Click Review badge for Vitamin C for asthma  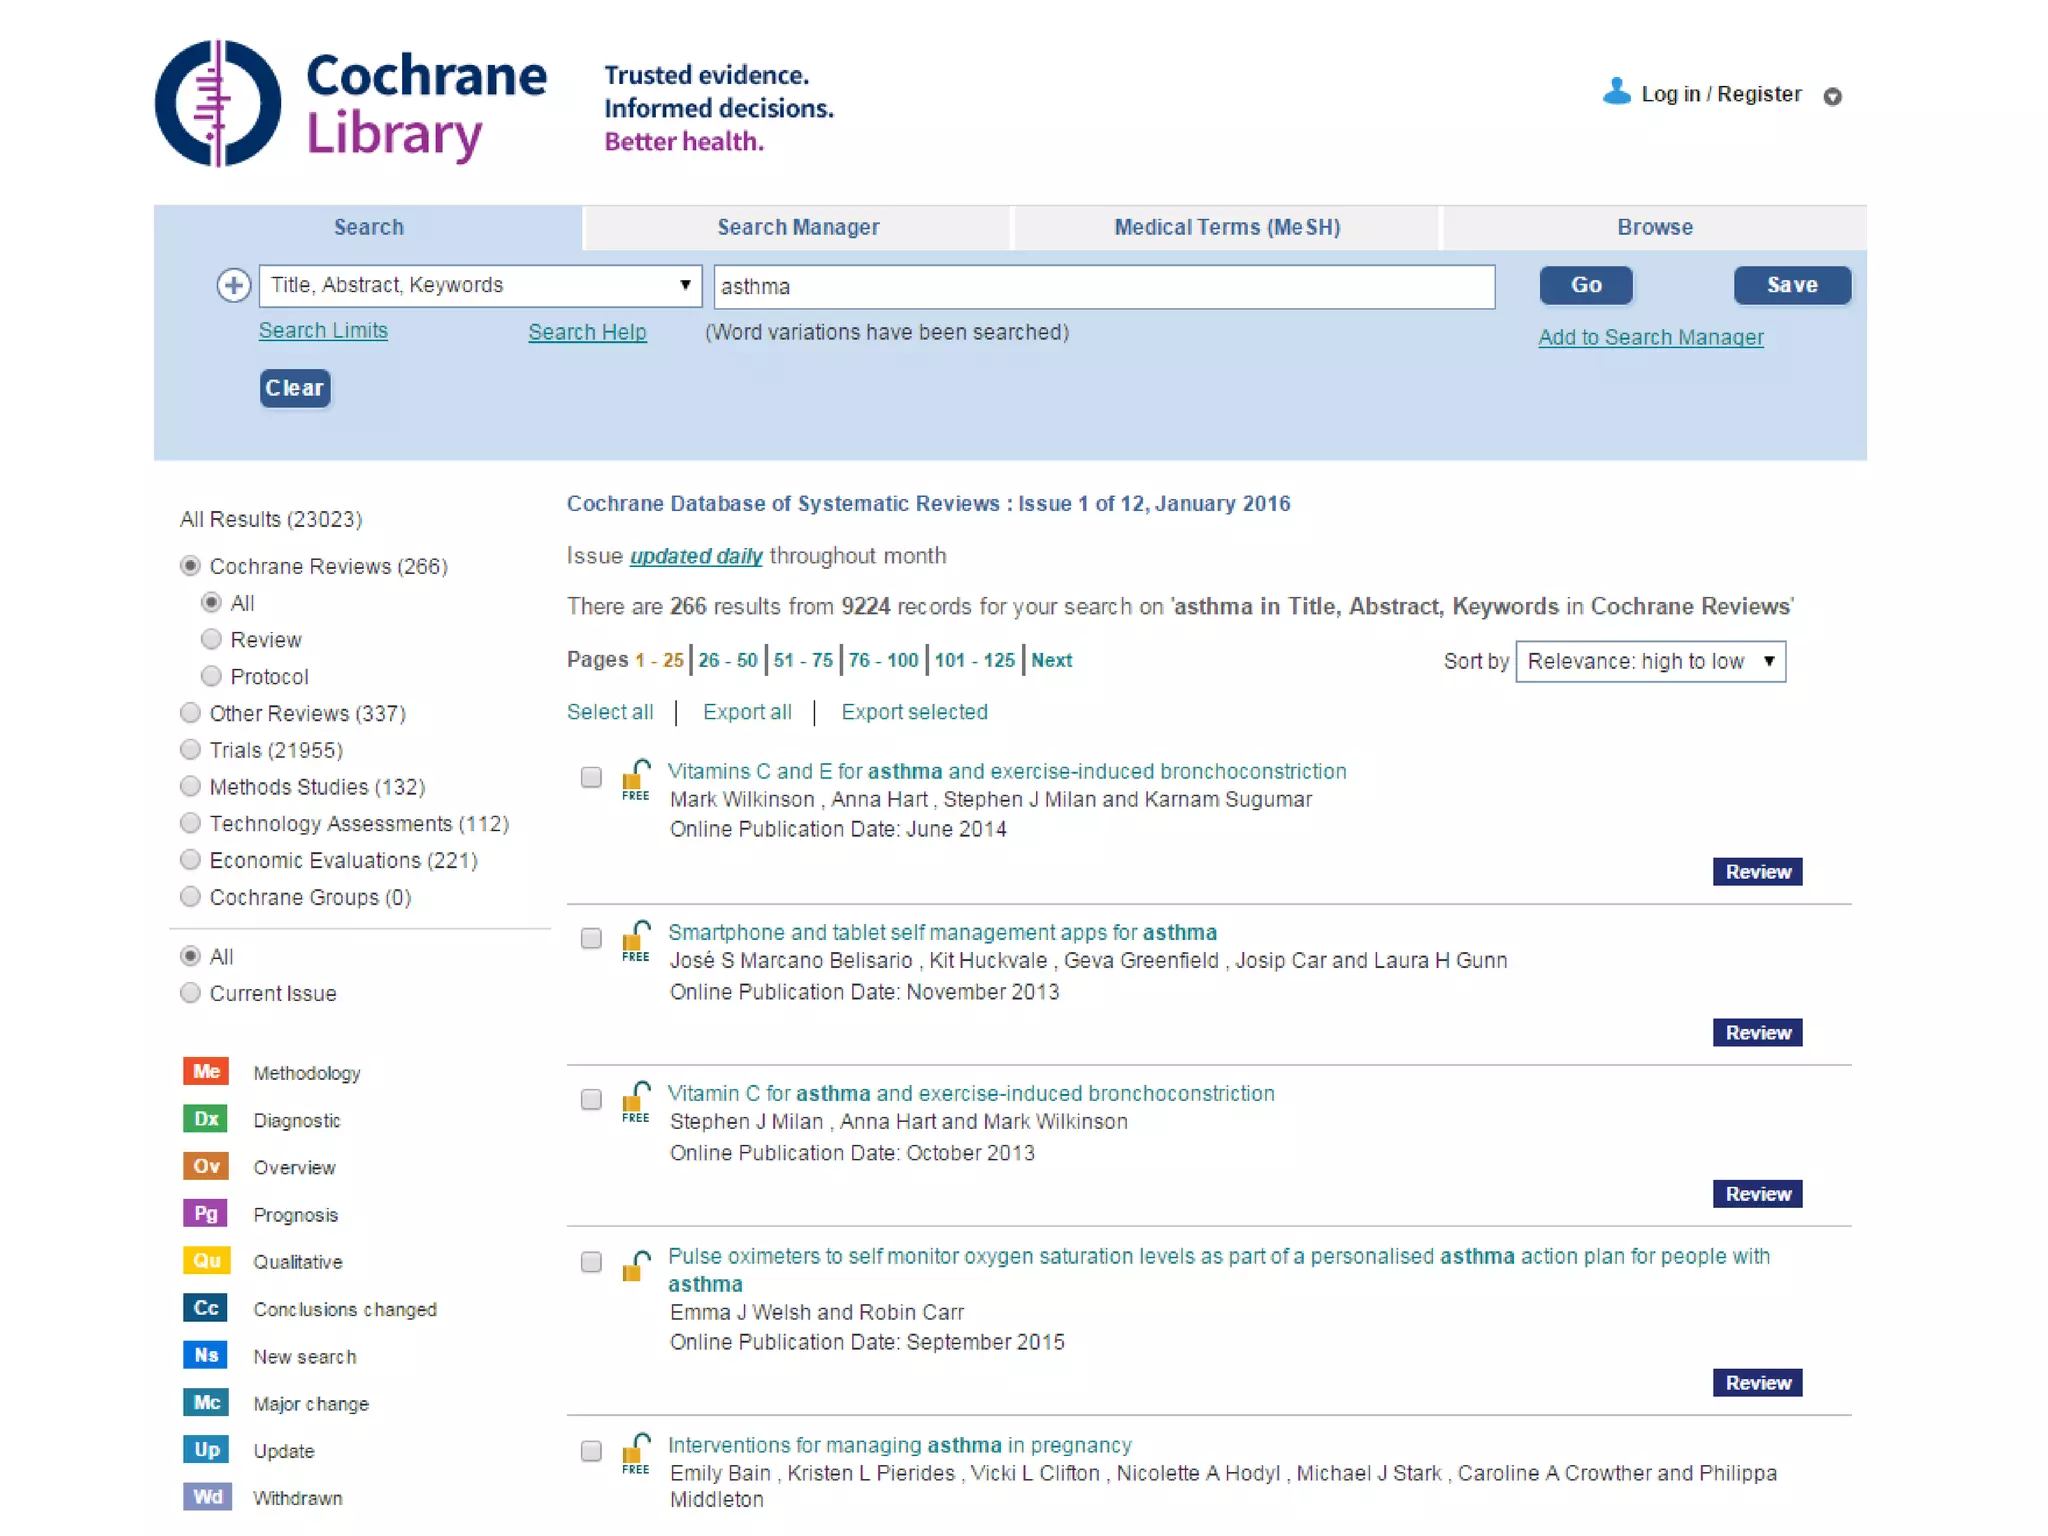pos(1757,1194)
